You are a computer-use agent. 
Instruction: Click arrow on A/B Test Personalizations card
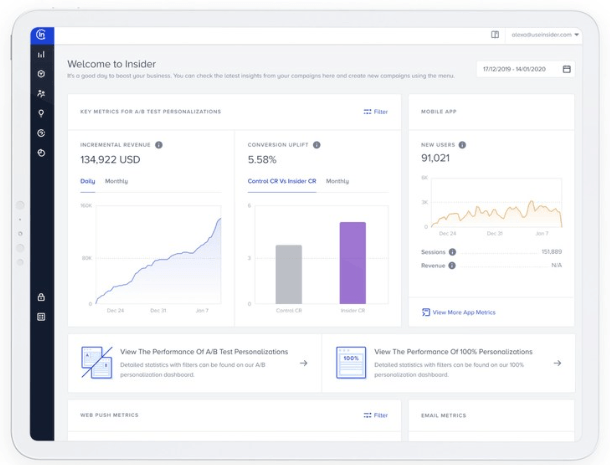coord(304,363)
